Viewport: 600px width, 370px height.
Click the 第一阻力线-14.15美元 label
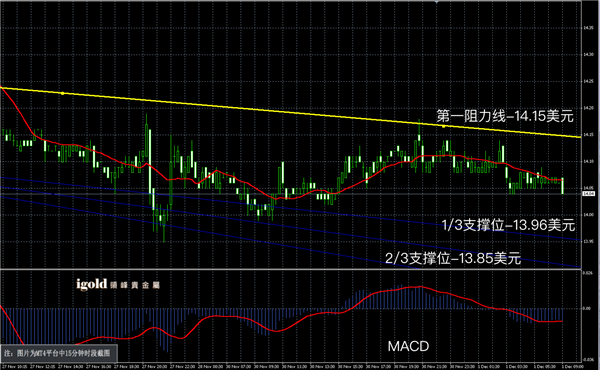pos(505,116)
